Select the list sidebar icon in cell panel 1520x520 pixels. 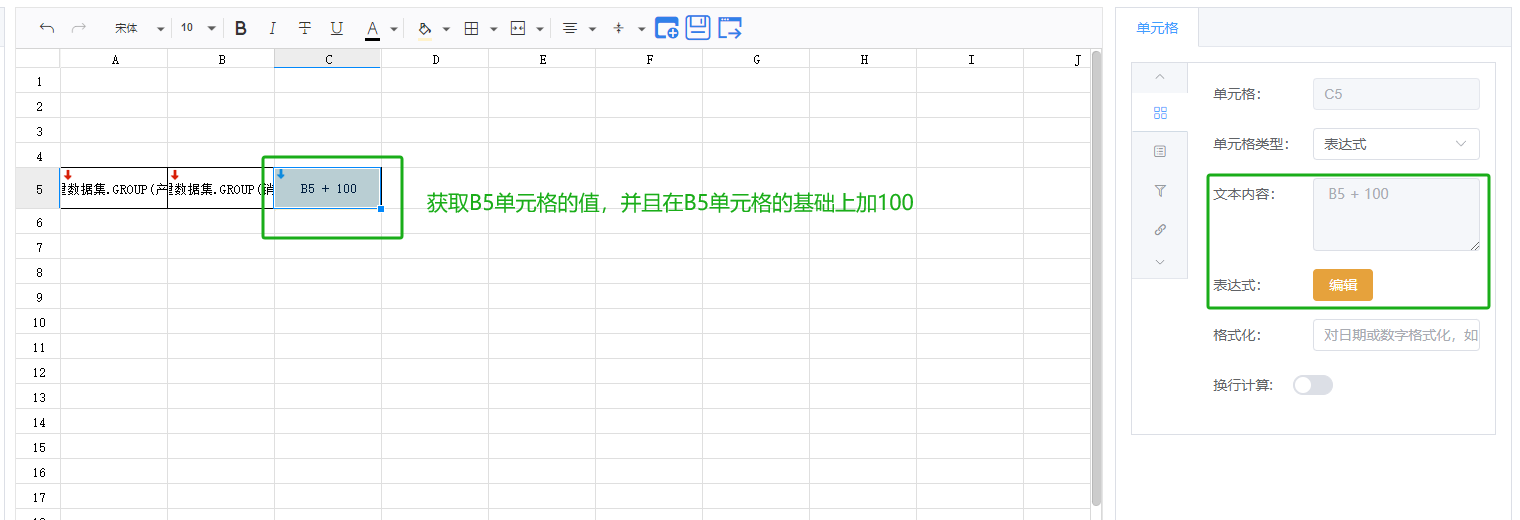click(1160, 151)
